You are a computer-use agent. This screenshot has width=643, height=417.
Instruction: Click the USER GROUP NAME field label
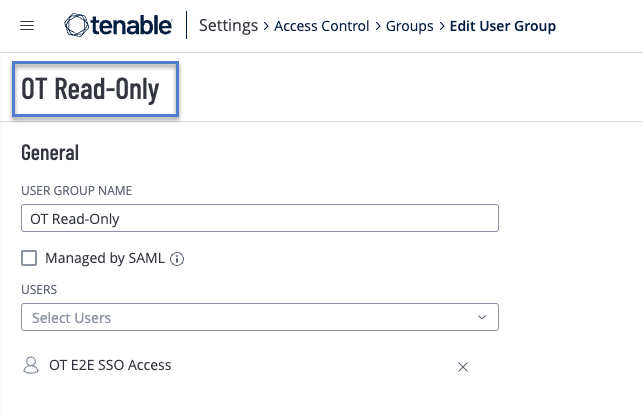[77, 190]
